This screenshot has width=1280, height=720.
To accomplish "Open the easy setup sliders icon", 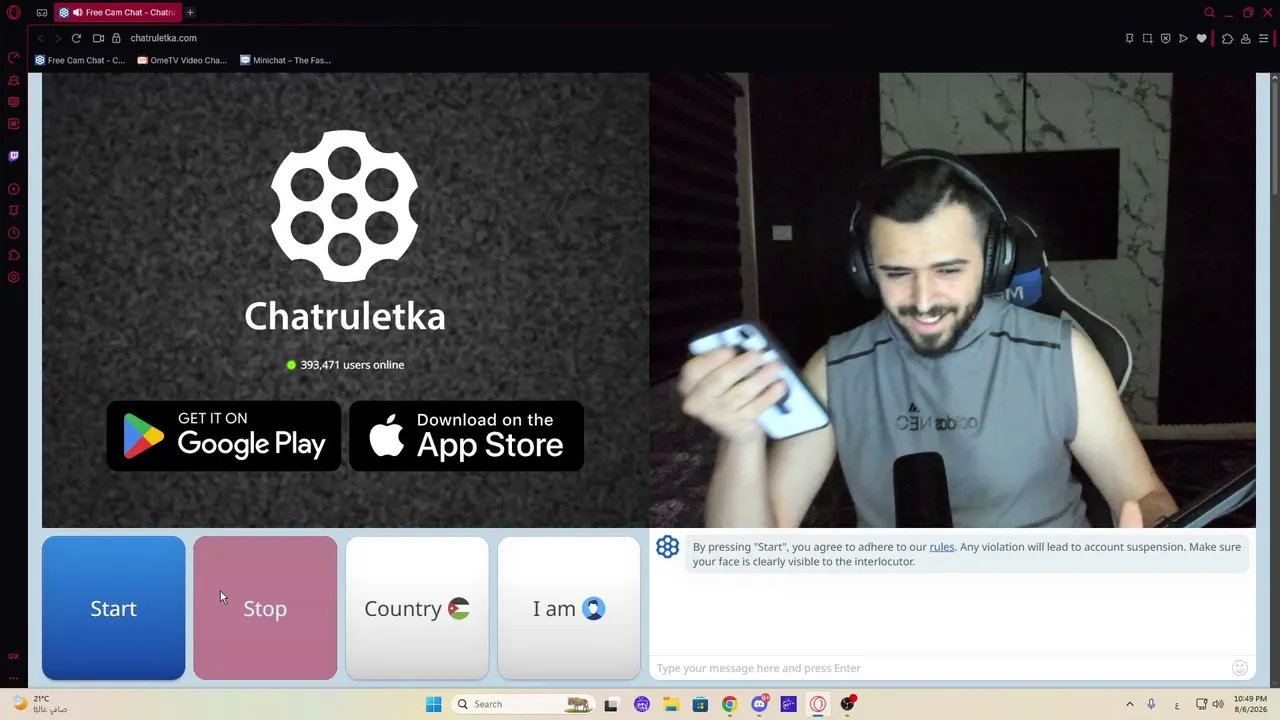I will coord(1263,39).
